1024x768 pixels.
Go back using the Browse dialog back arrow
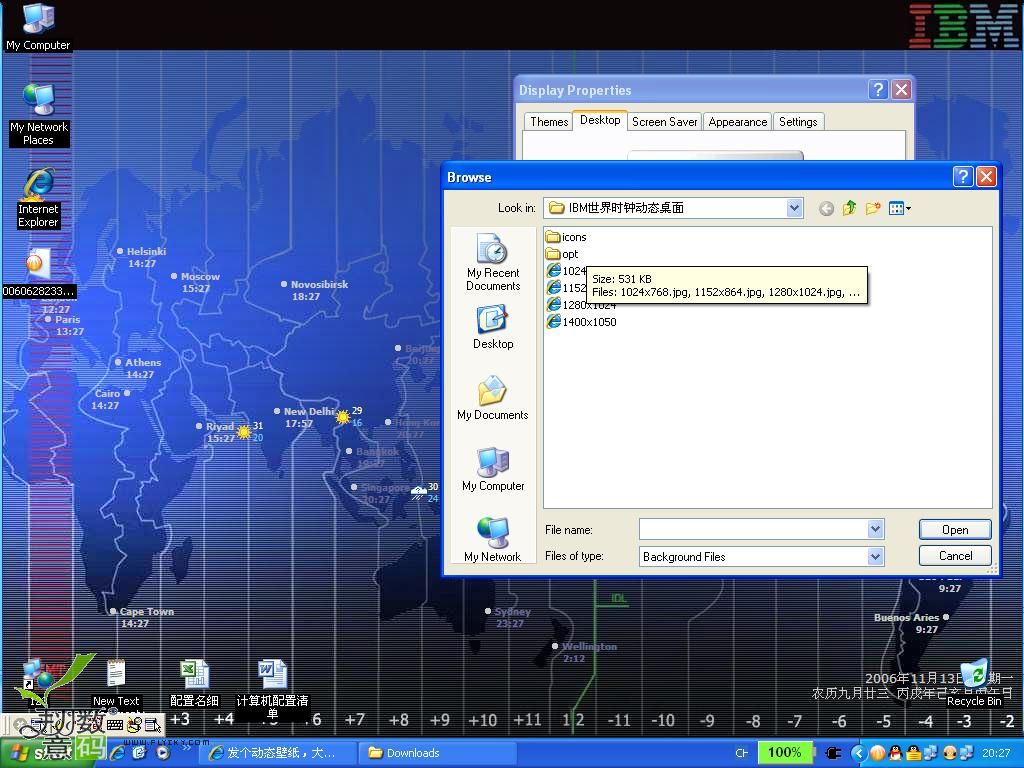pyautogui.click(x=826, y=208)
